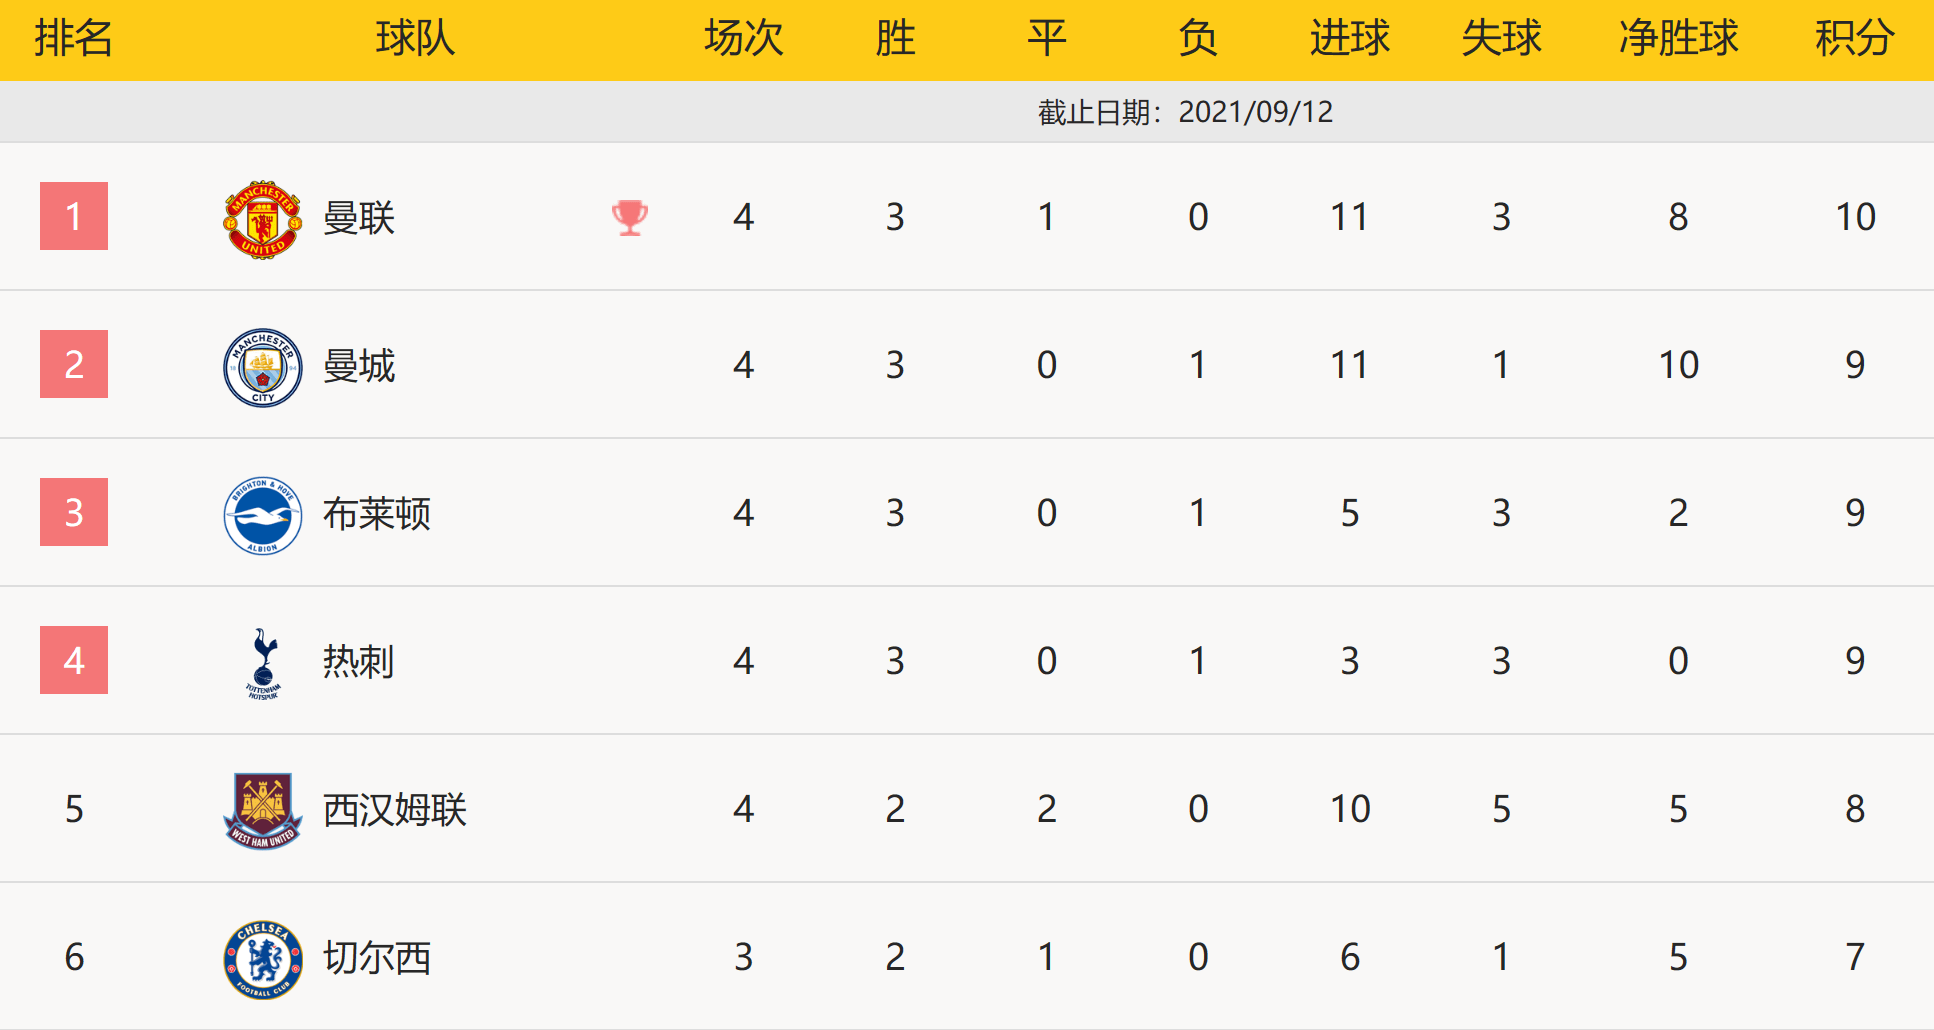This screenshot has height=1030, width=1934.
Task: Click the 净胜球 column header
Action: (x=1678, y=39)
